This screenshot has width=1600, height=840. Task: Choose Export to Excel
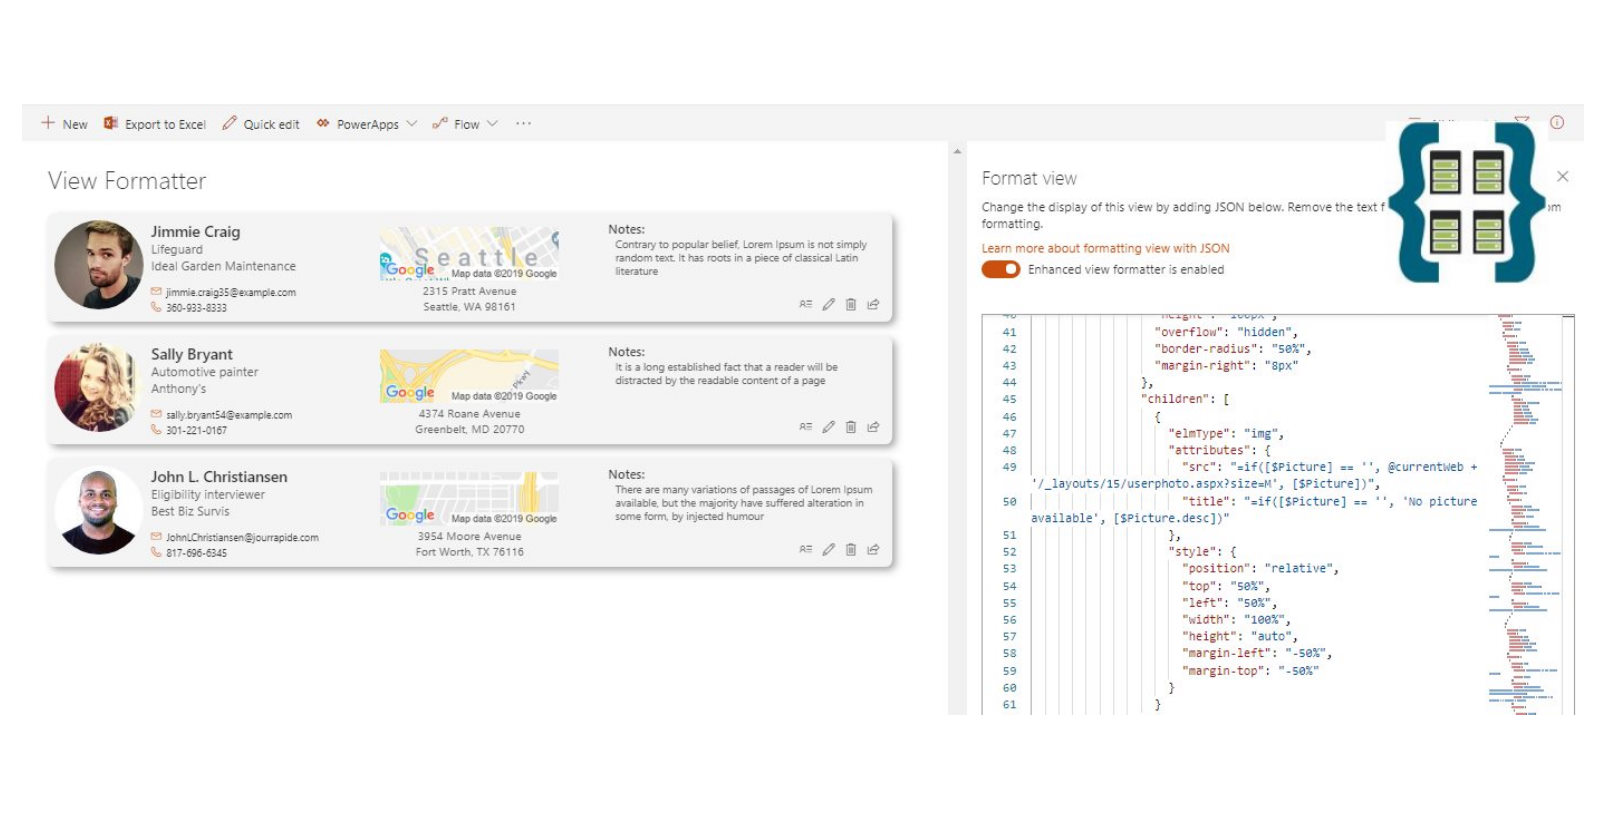155,124
